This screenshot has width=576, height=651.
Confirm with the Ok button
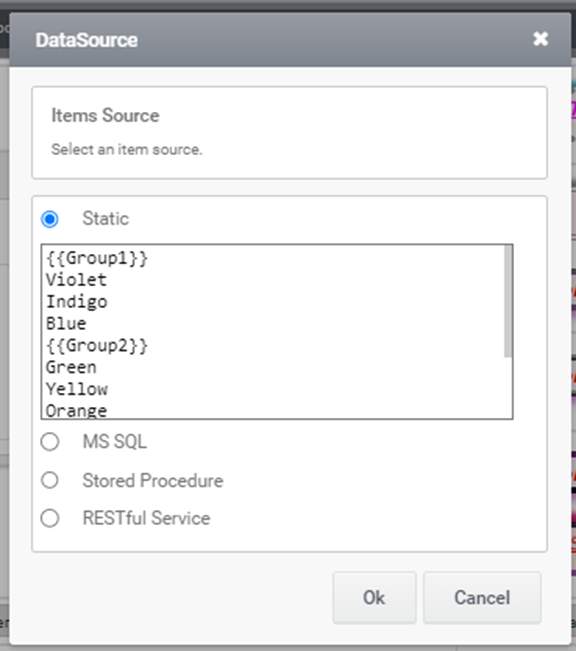[x=374, y=598]
